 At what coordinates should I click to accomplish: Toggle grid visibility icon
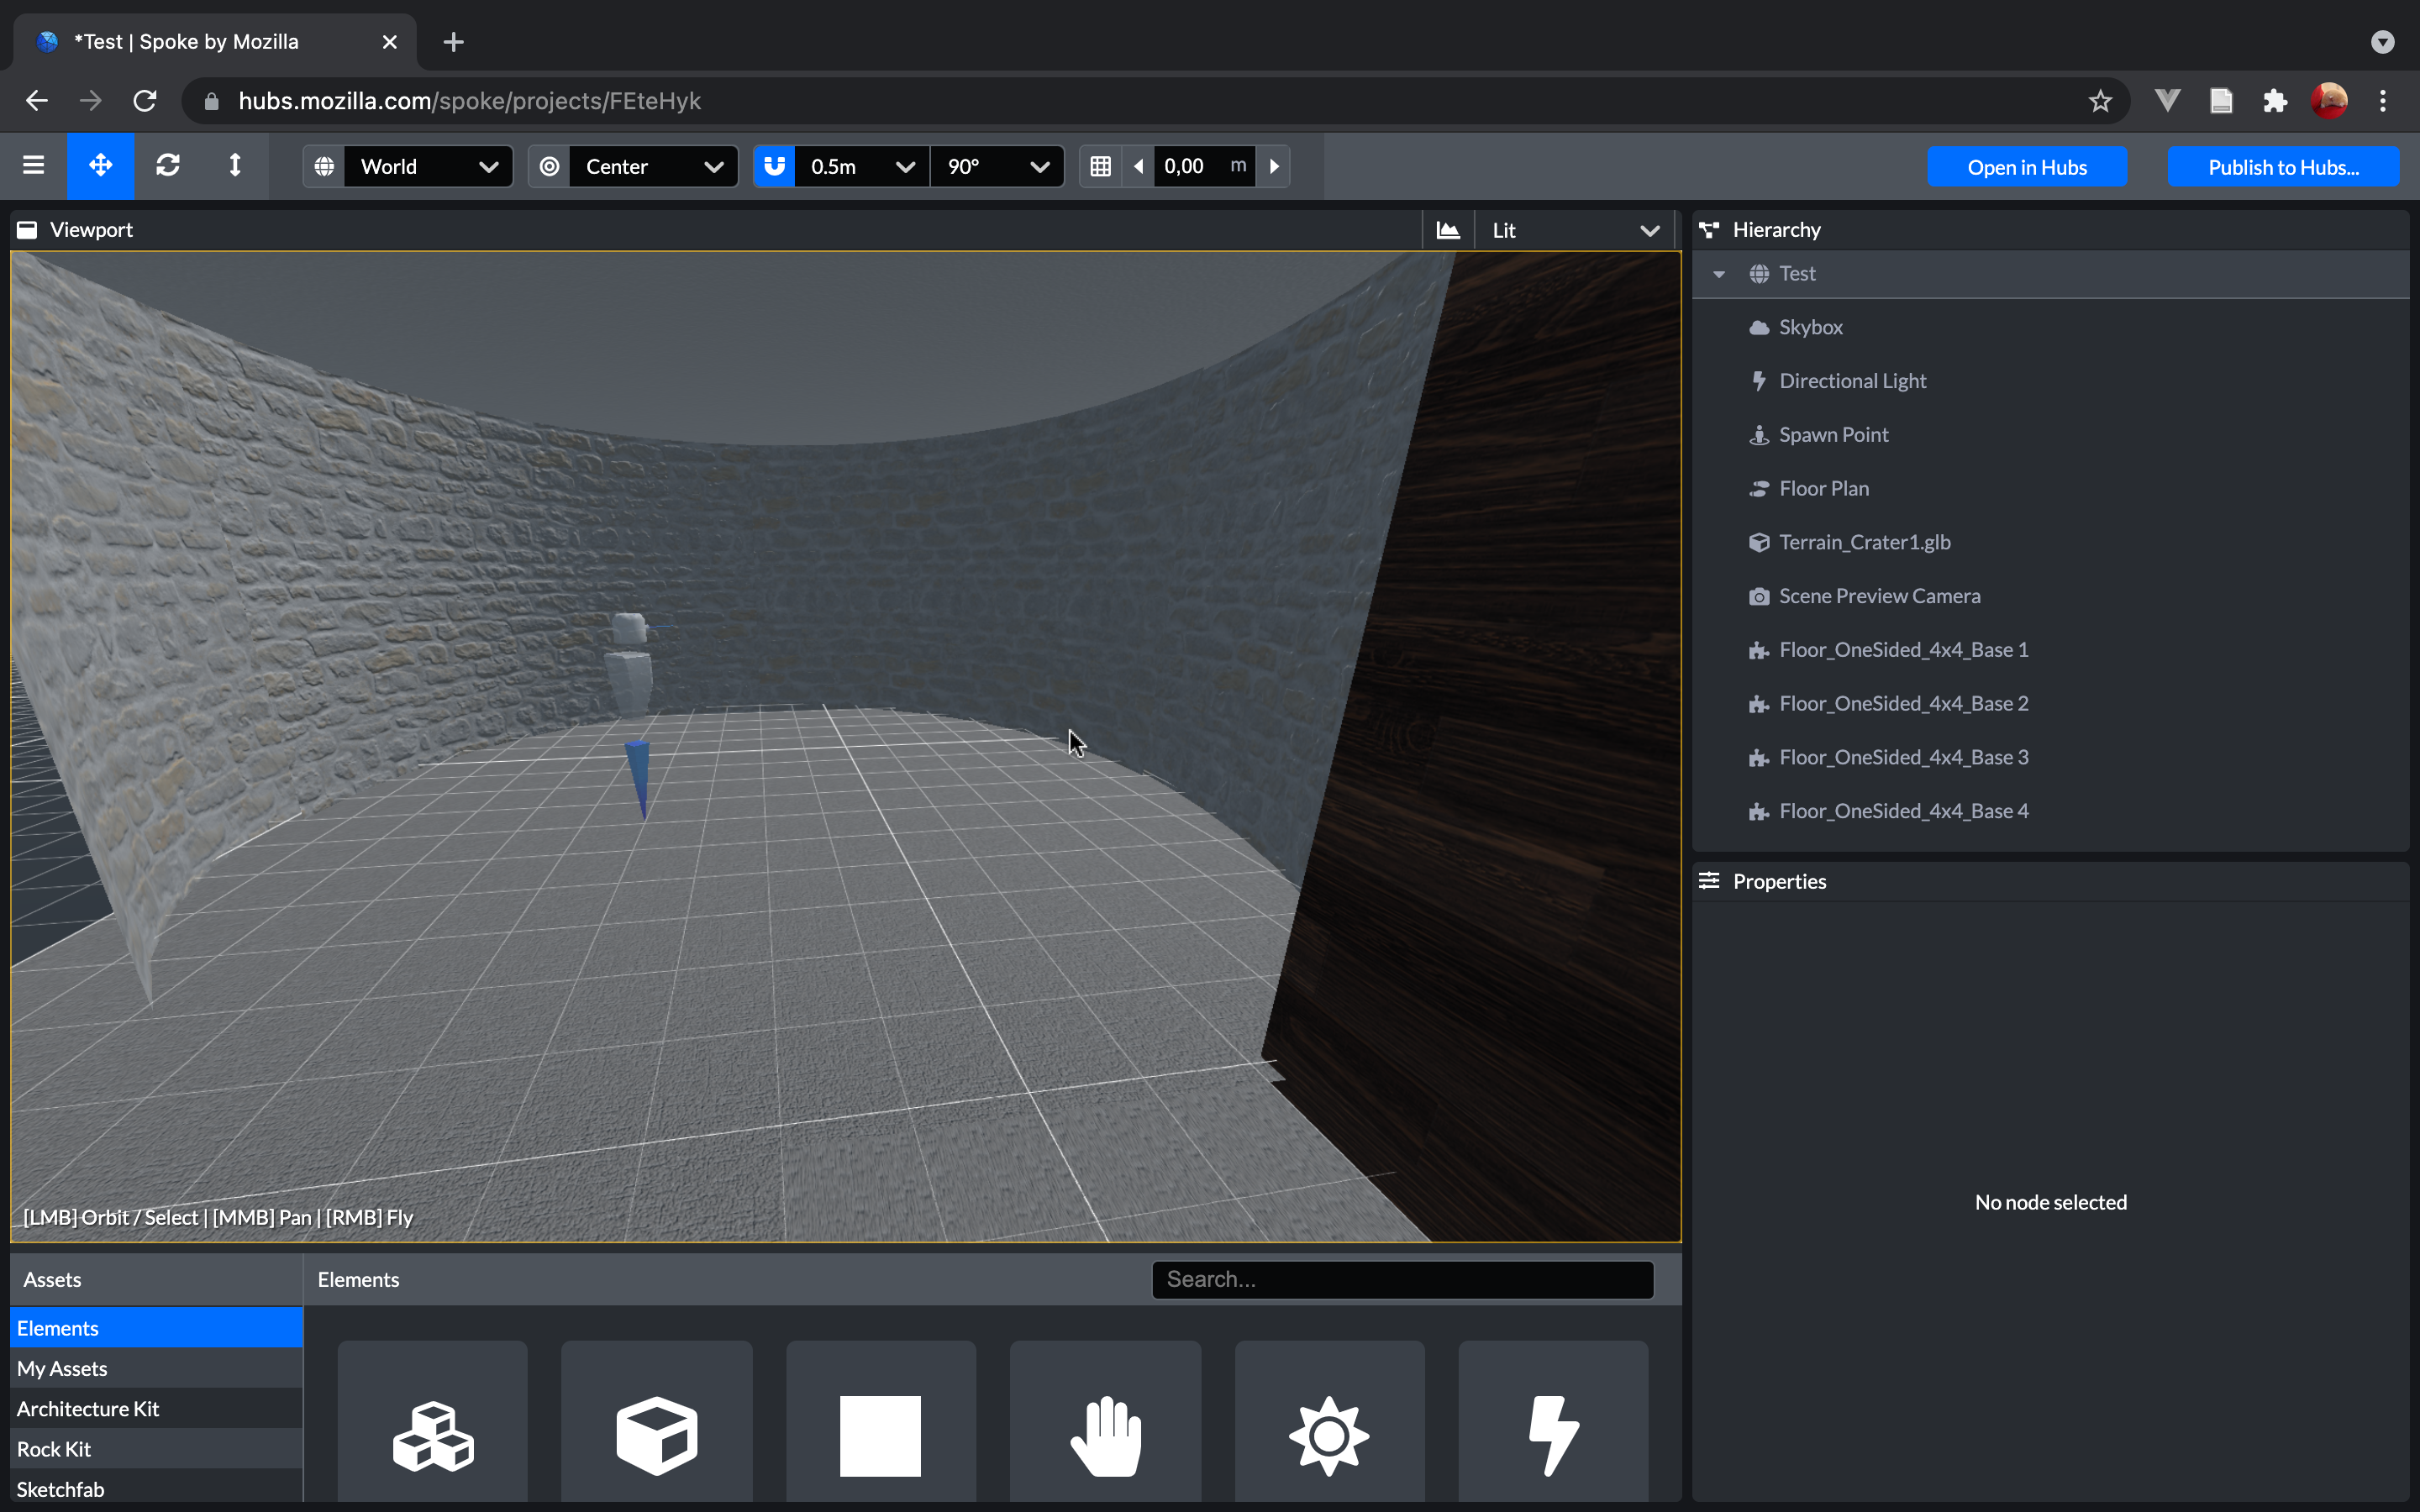click(x=1100, y=166)
